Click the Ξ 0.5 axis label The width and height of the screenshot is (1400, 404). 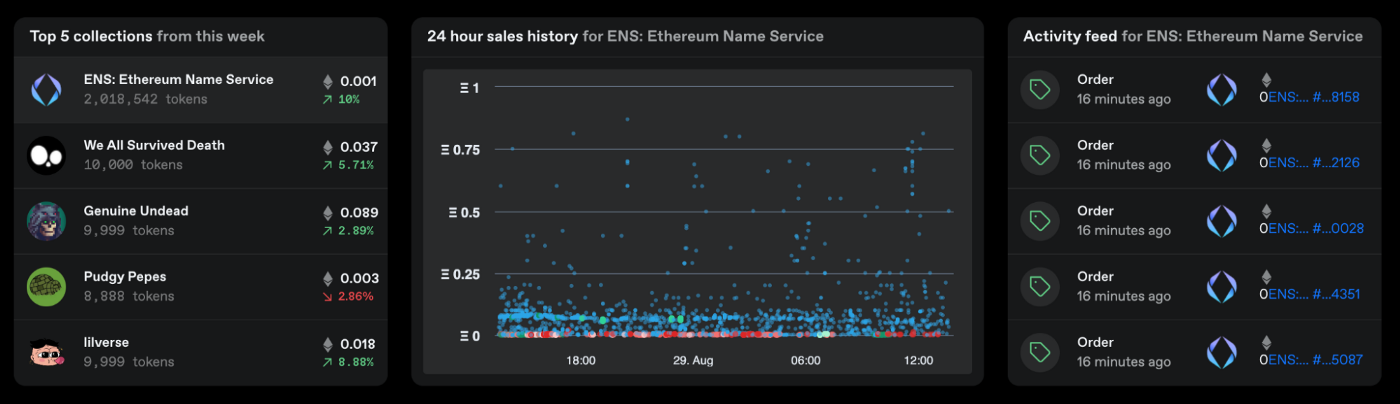(x=465, y=212)
